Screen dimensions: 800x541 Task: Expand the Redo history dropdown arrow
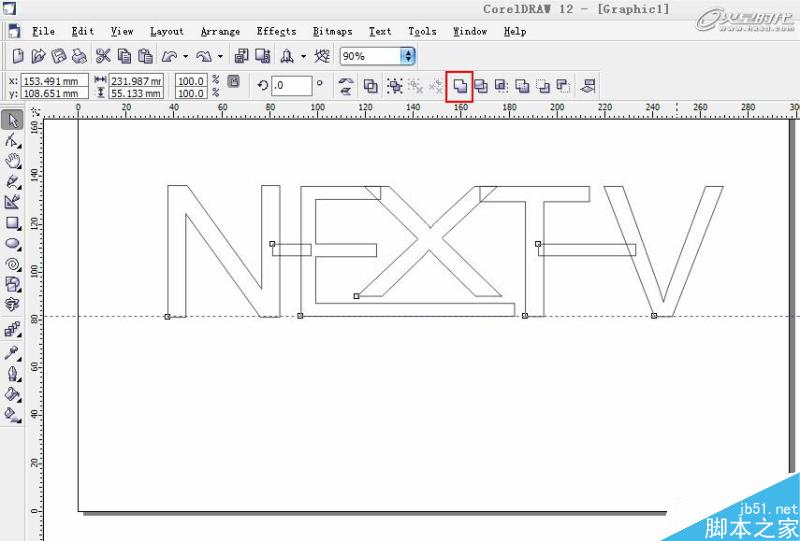click(x=220, y=56)
